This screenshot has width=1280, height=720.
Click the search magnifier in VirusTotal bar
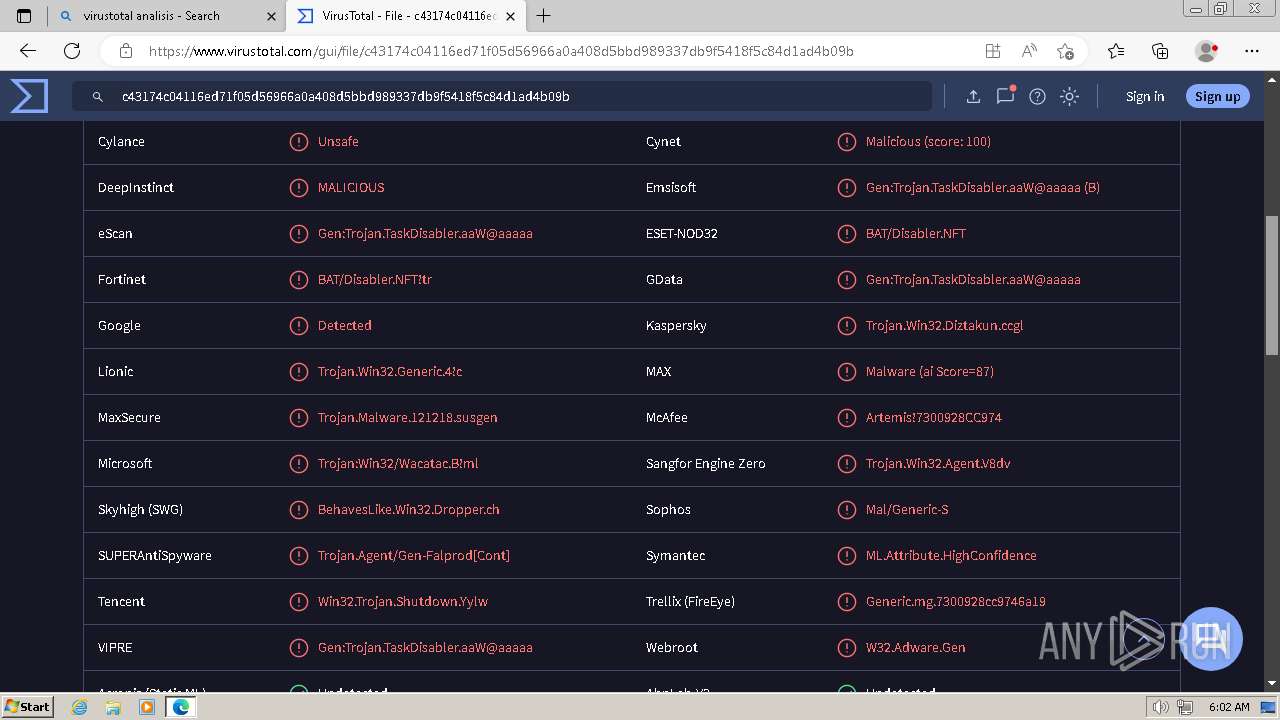(98, 97)
